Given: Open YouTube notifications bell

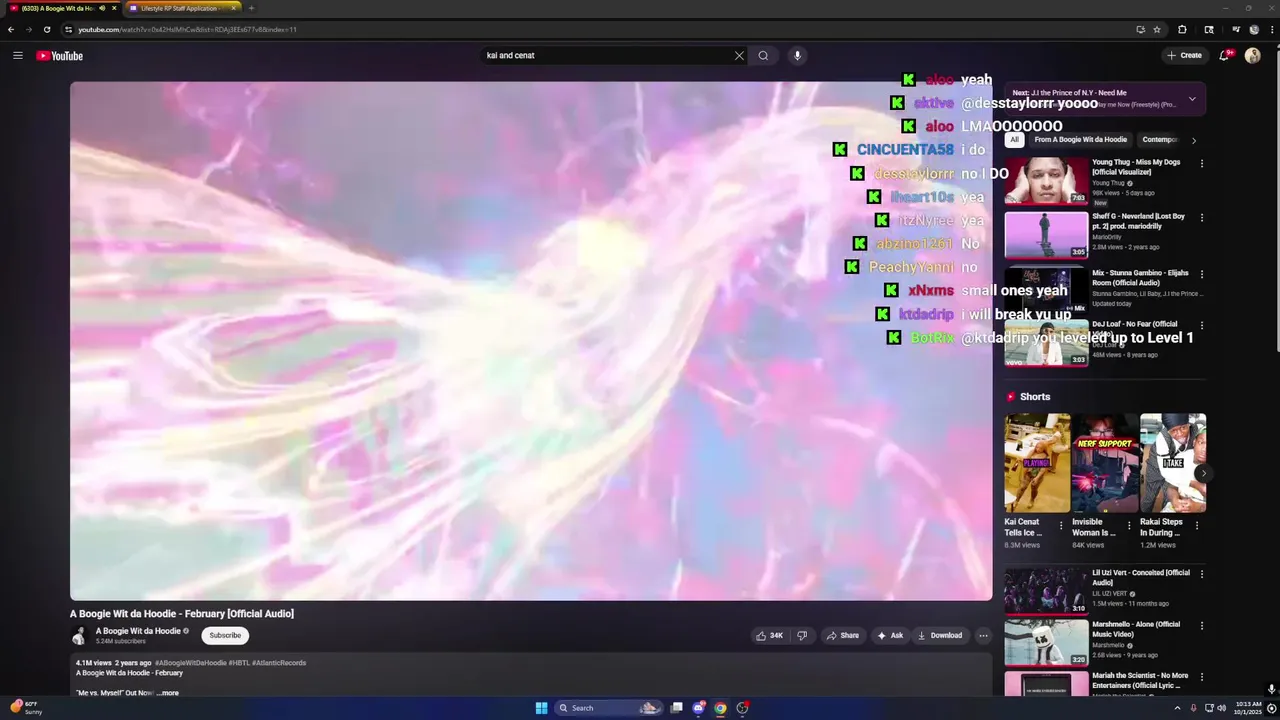Looking at the screenshot, I should point(1224,56).
